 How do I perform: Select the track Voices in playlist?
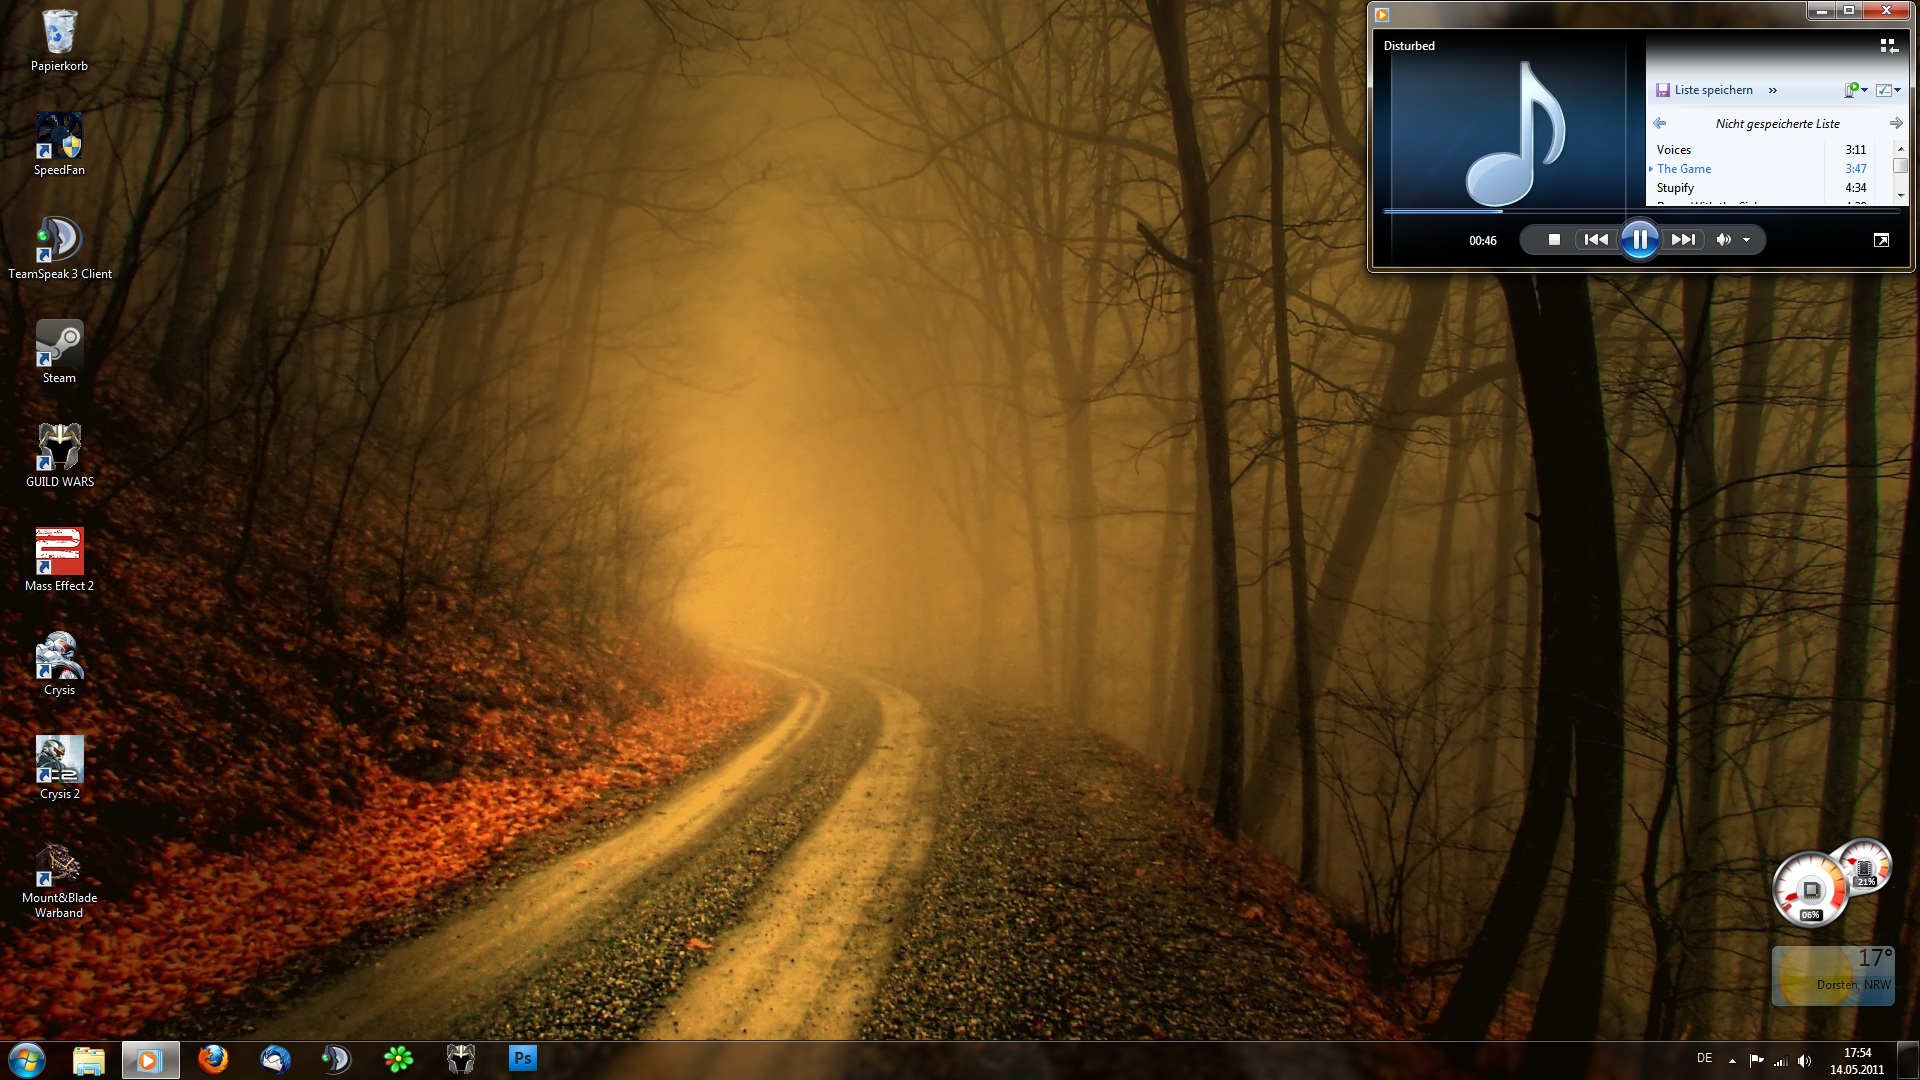[x=1674, y=150]
